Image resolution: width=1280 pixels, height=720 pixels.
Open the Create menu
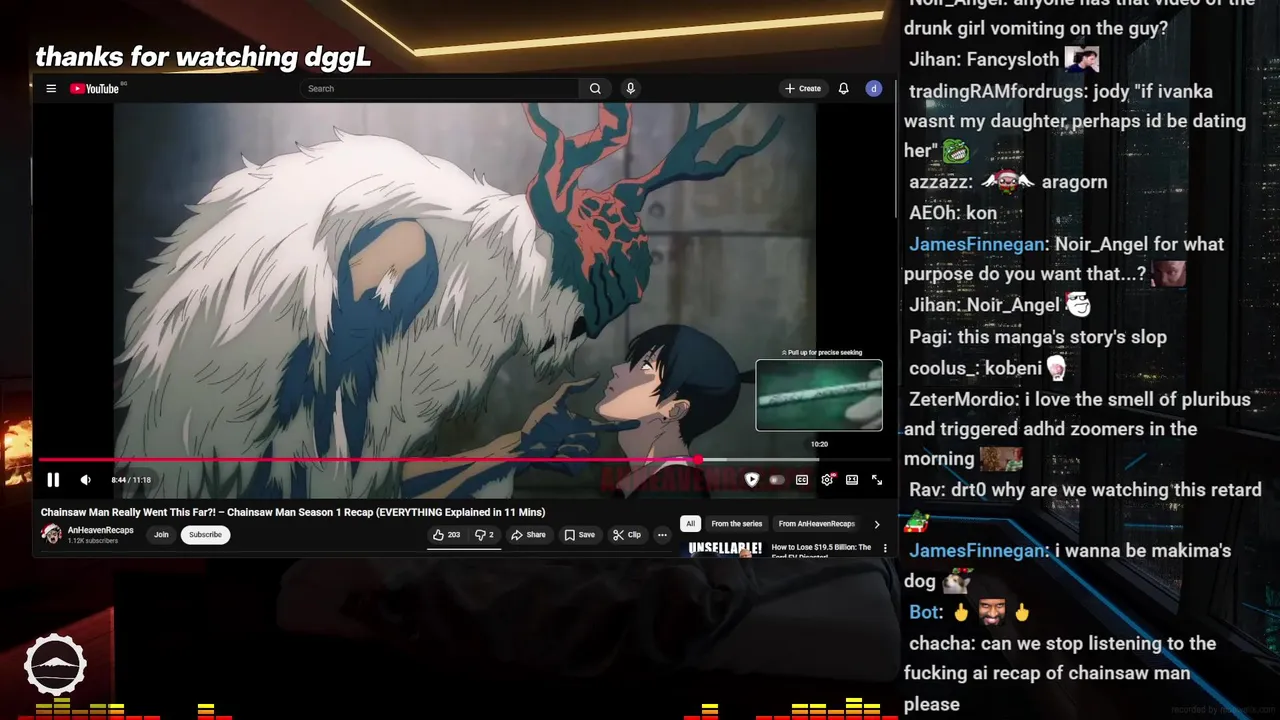[803, 89]
